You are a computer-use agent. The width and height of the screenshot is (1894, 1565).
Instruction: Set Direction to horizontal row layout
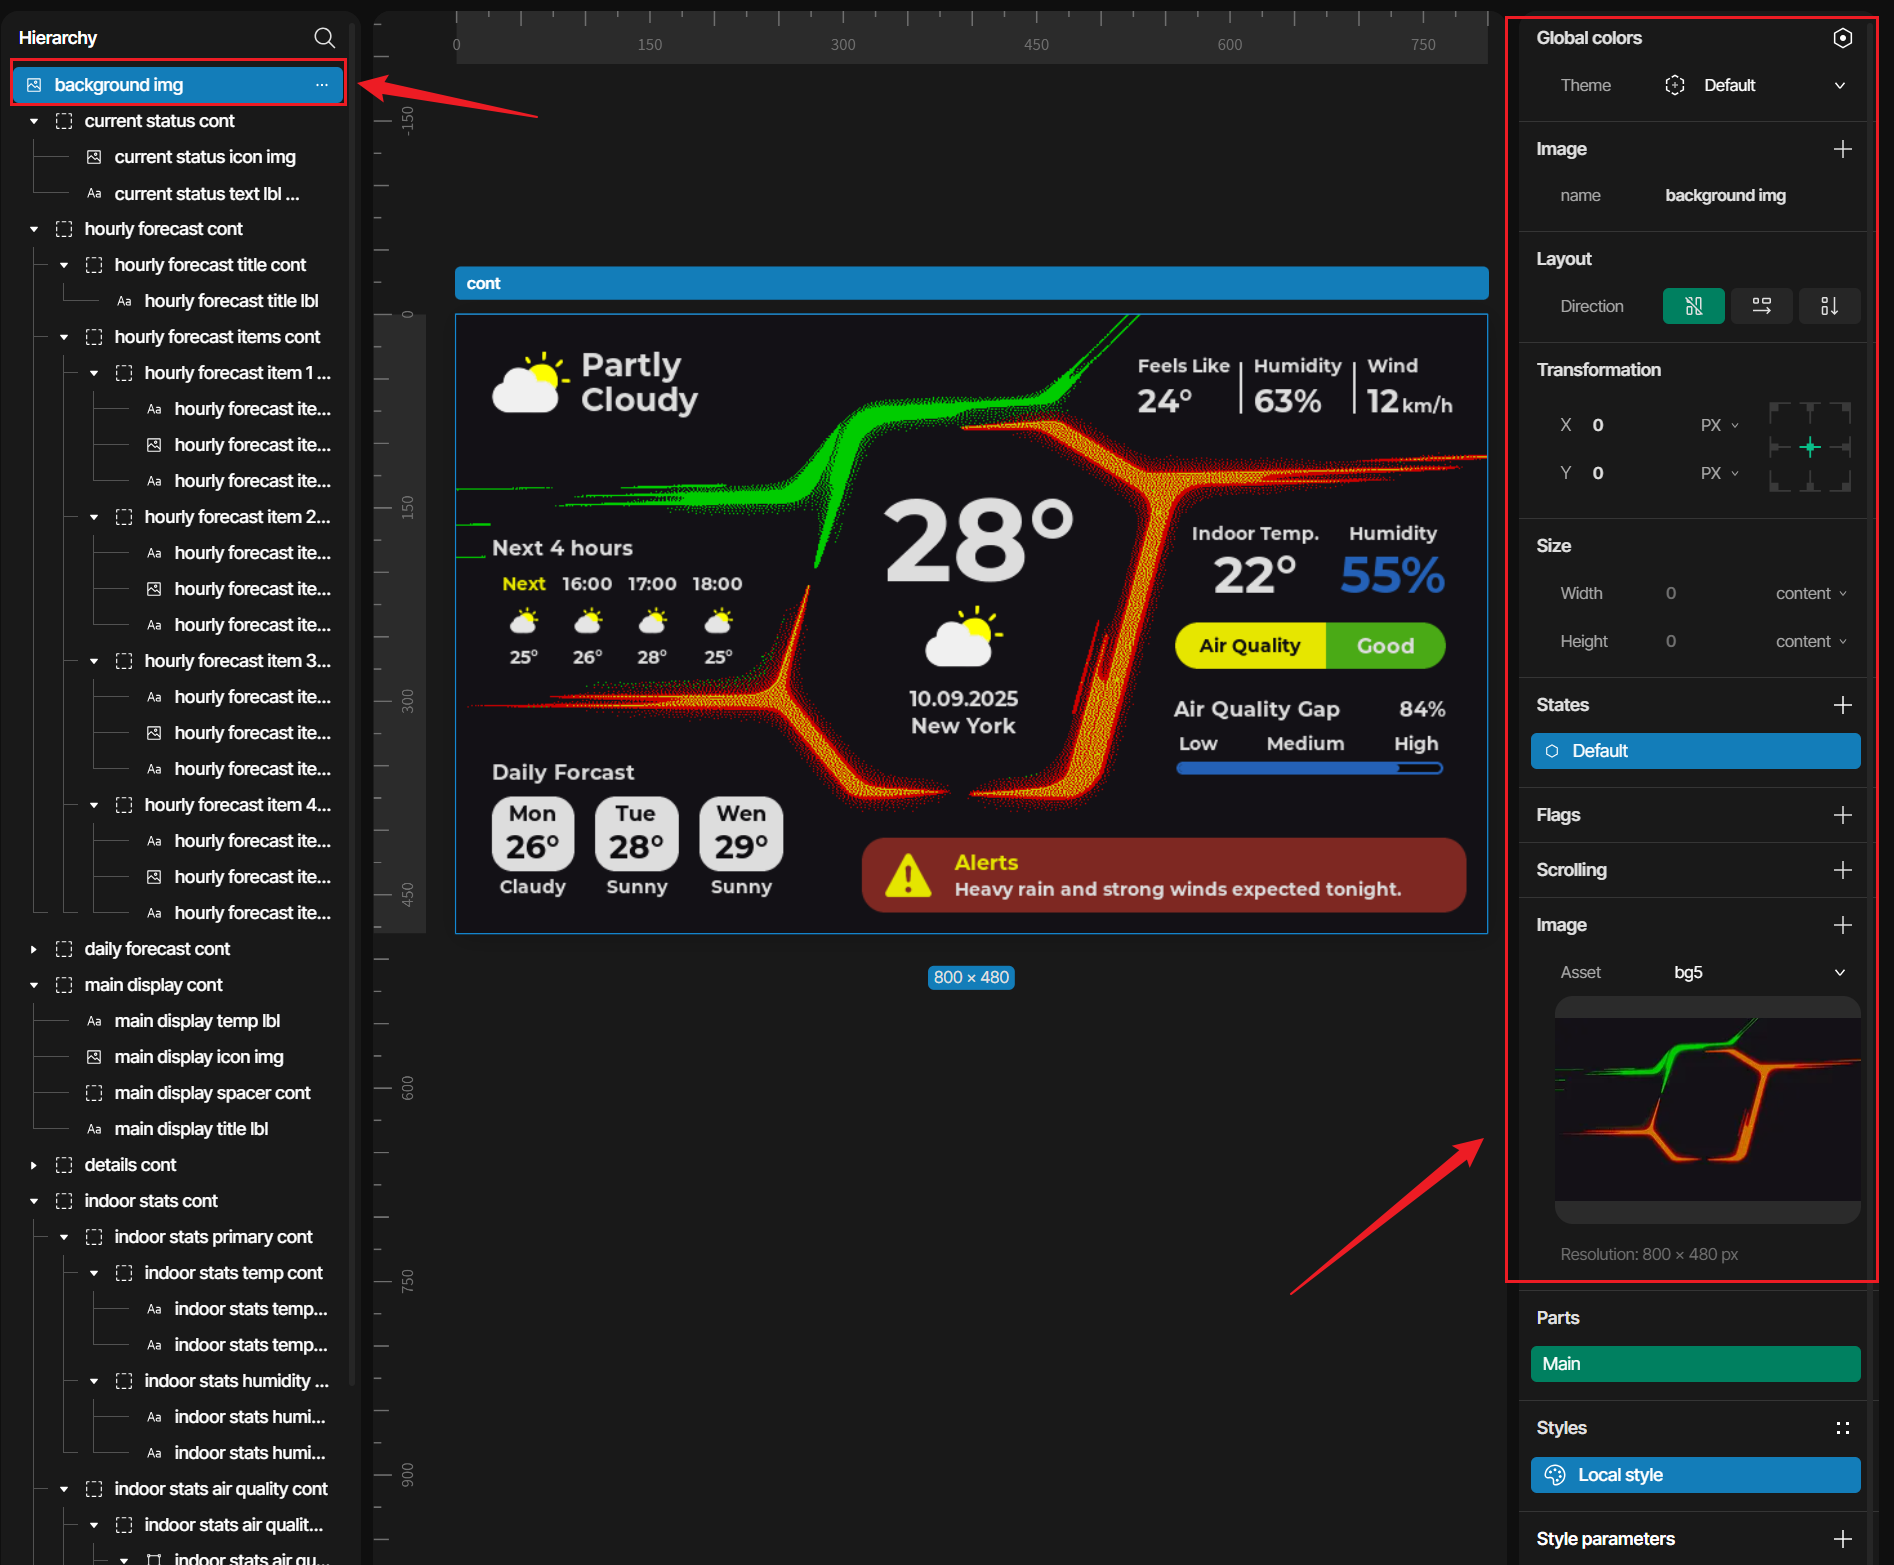point(1761,306)
